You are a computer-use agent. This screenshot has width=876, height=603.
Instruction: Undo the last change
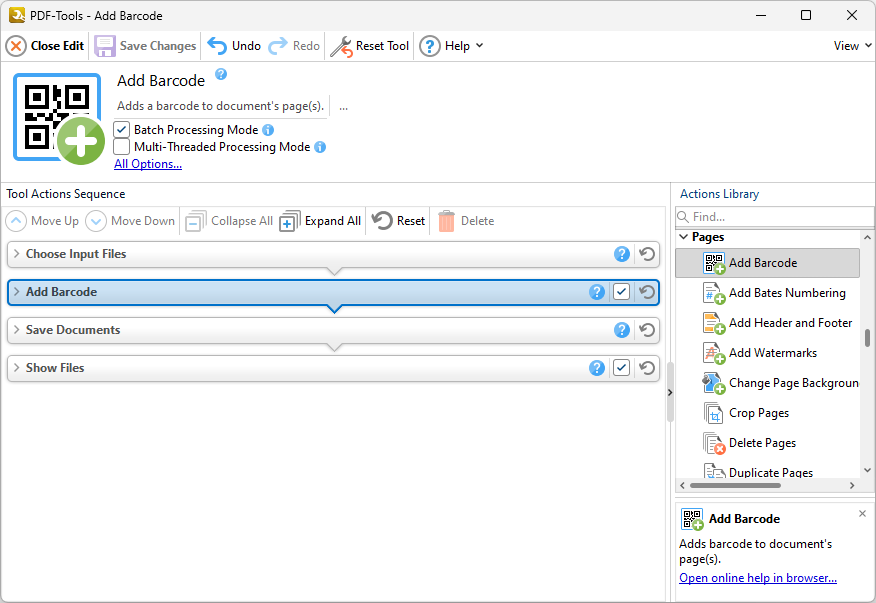tap(234, 46)
